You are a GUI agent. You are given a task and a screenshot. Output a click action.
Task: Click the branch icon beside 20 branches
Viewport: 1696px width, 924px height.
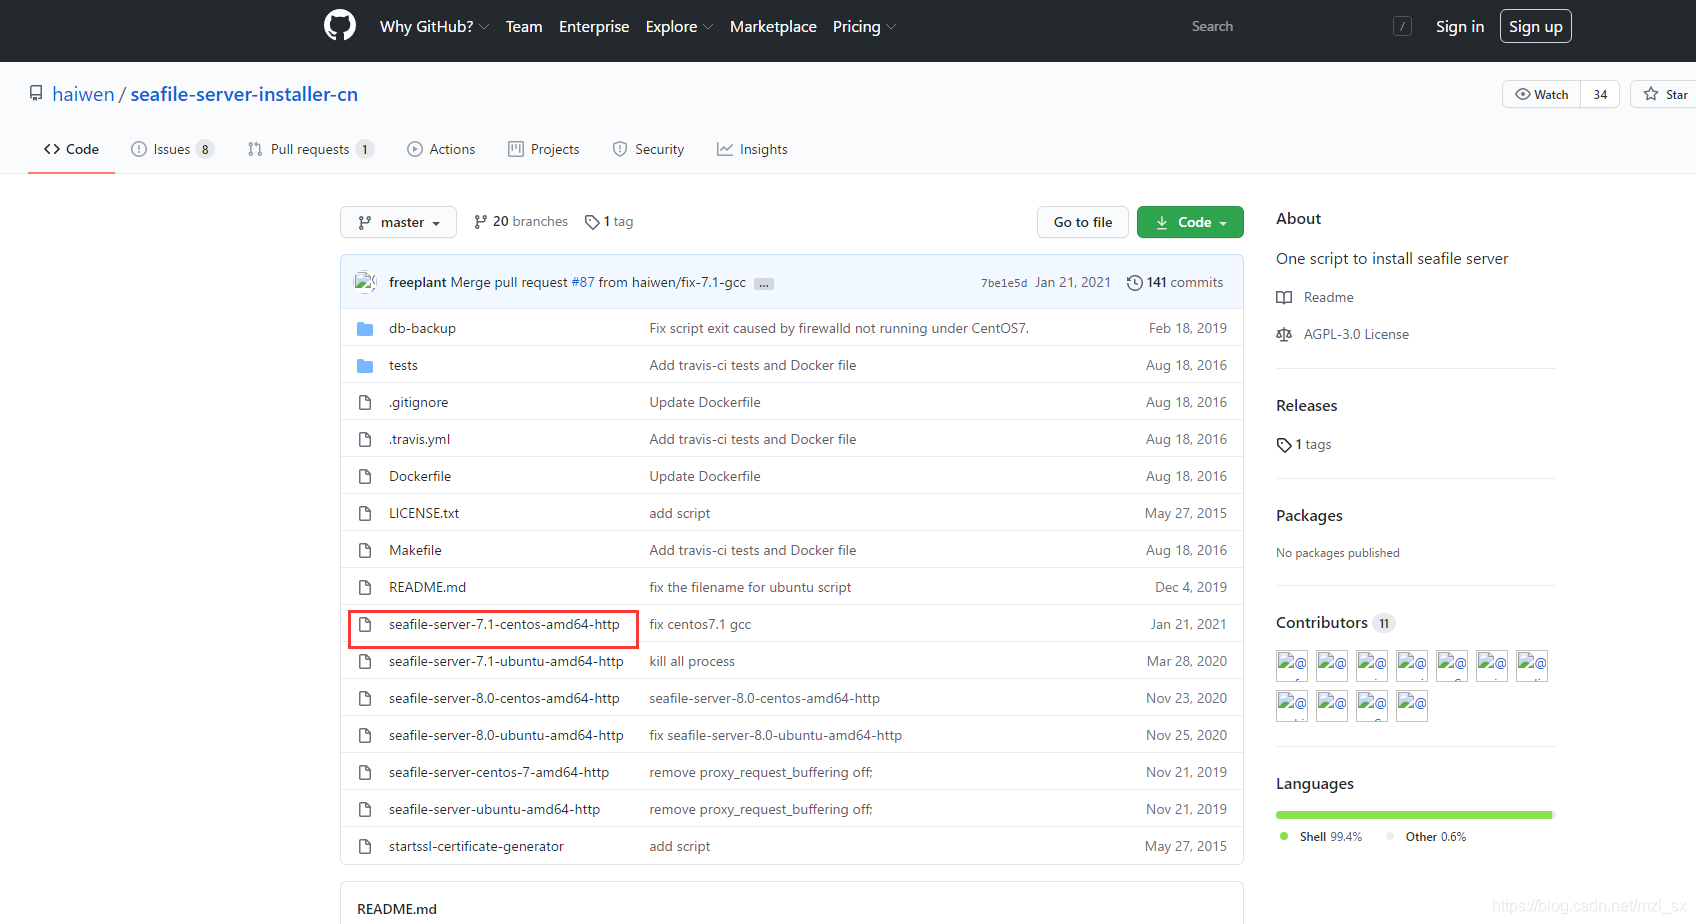481,222
